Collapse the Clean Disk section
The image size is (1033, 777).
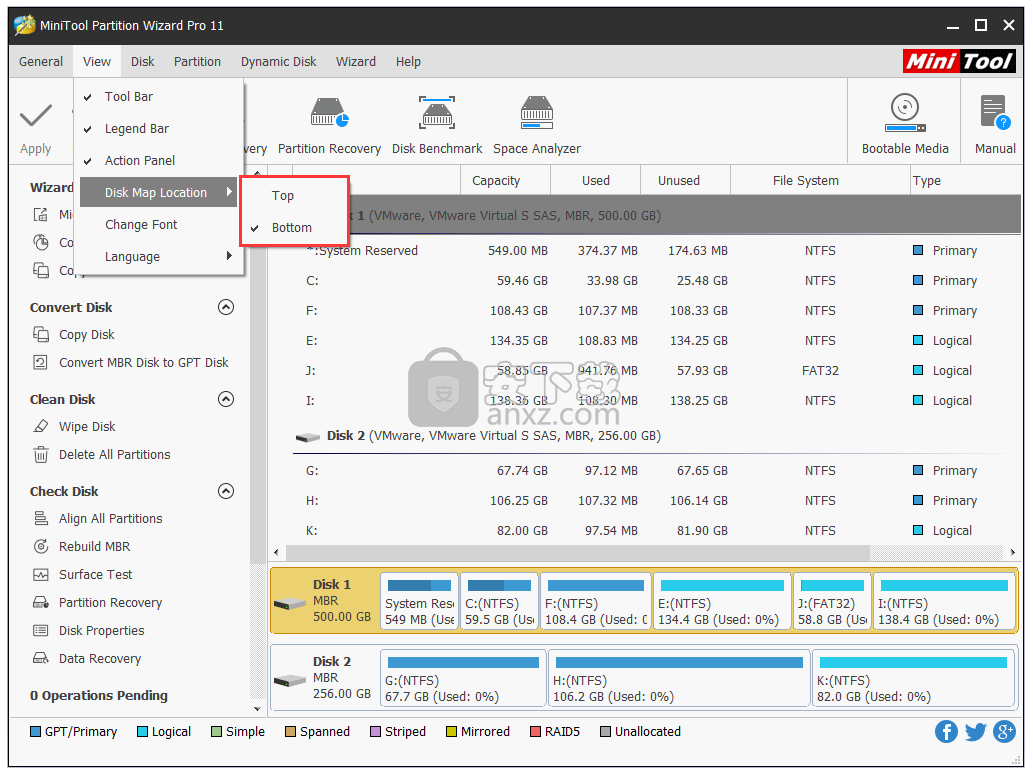point(226,399)
